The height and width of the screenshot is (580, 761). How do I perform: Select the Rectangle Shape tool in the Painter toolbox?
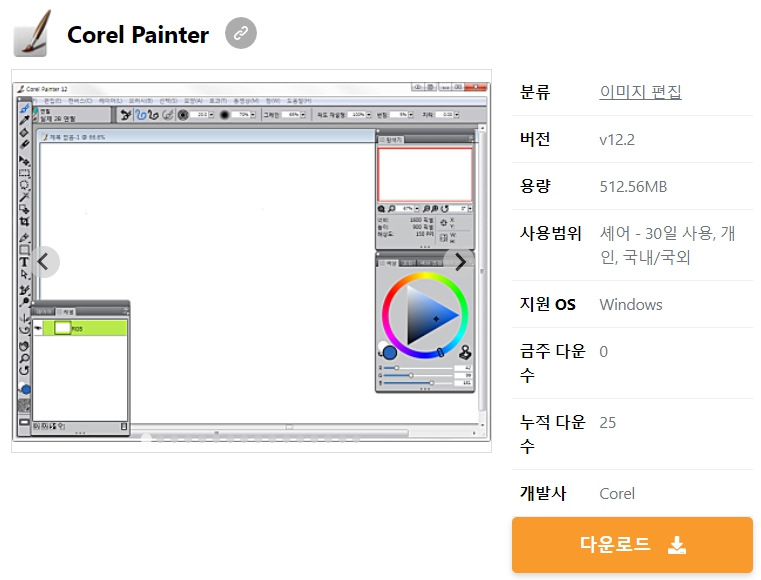[24, 250]
